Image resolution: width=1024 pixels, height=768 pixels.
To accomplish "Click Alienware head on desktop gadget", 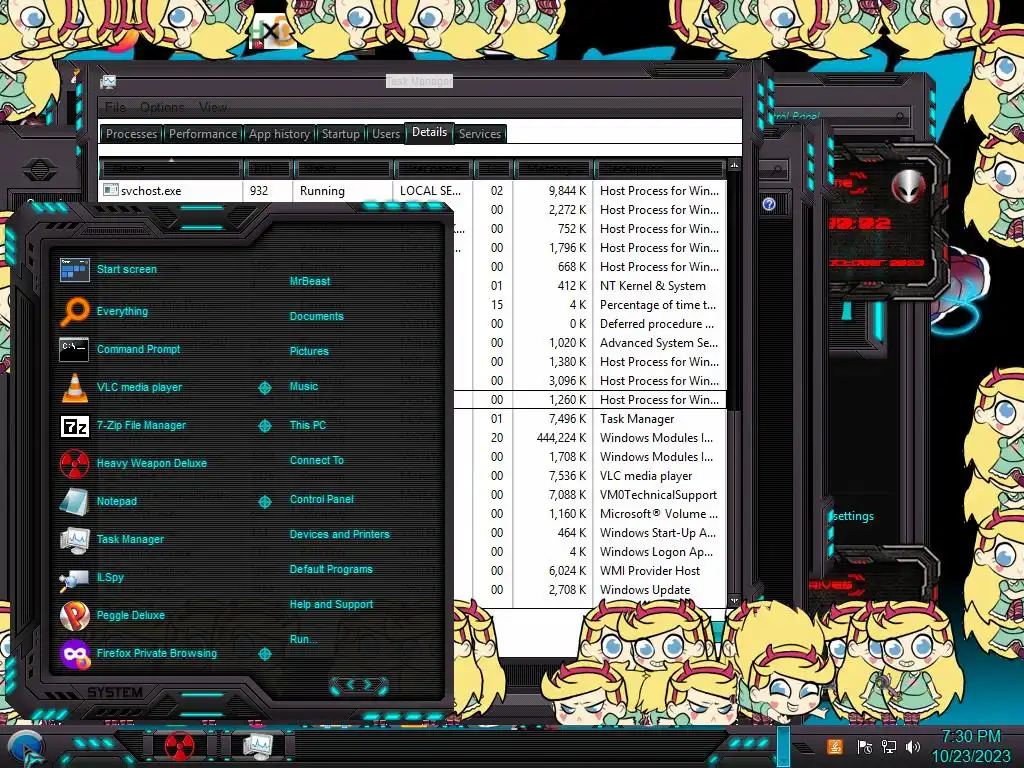I will pos(908,185).
